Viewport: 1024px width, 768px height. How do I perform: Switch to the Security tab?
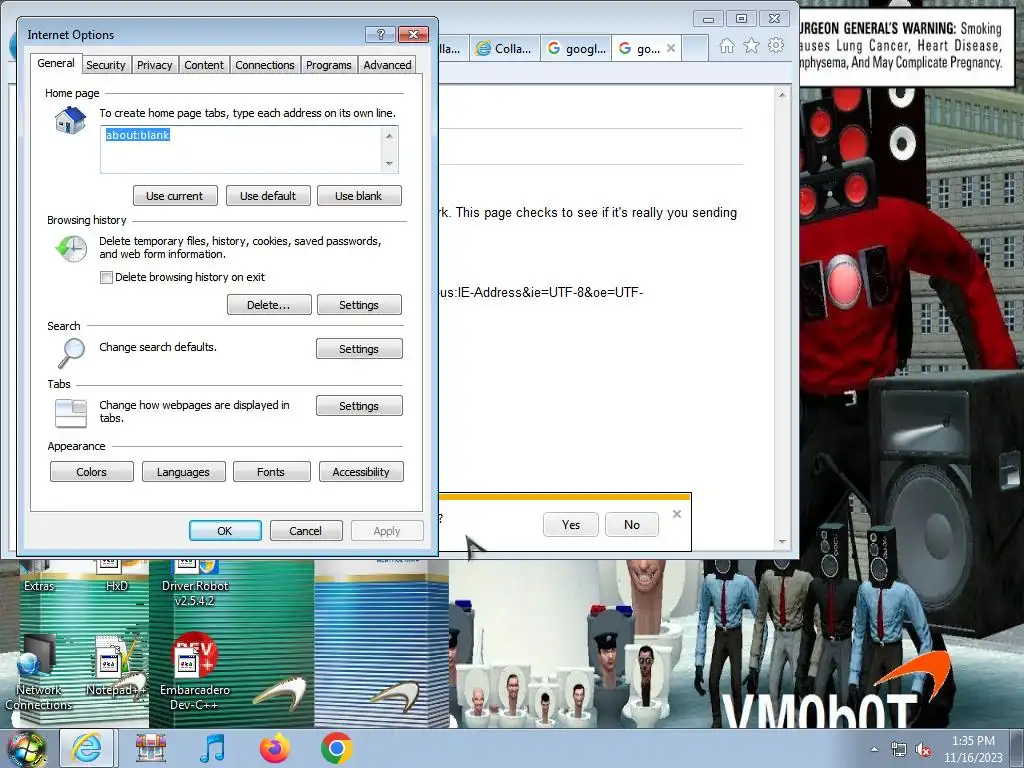point(105,65)
